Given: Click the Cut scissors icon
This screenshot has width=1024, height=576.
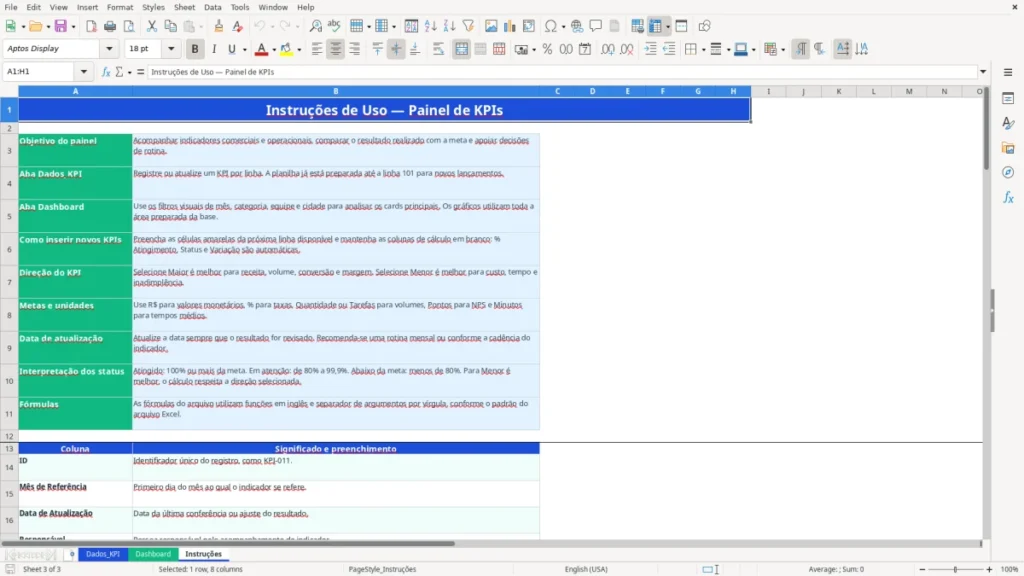Looking at the screenshot, I should (152, 26).
